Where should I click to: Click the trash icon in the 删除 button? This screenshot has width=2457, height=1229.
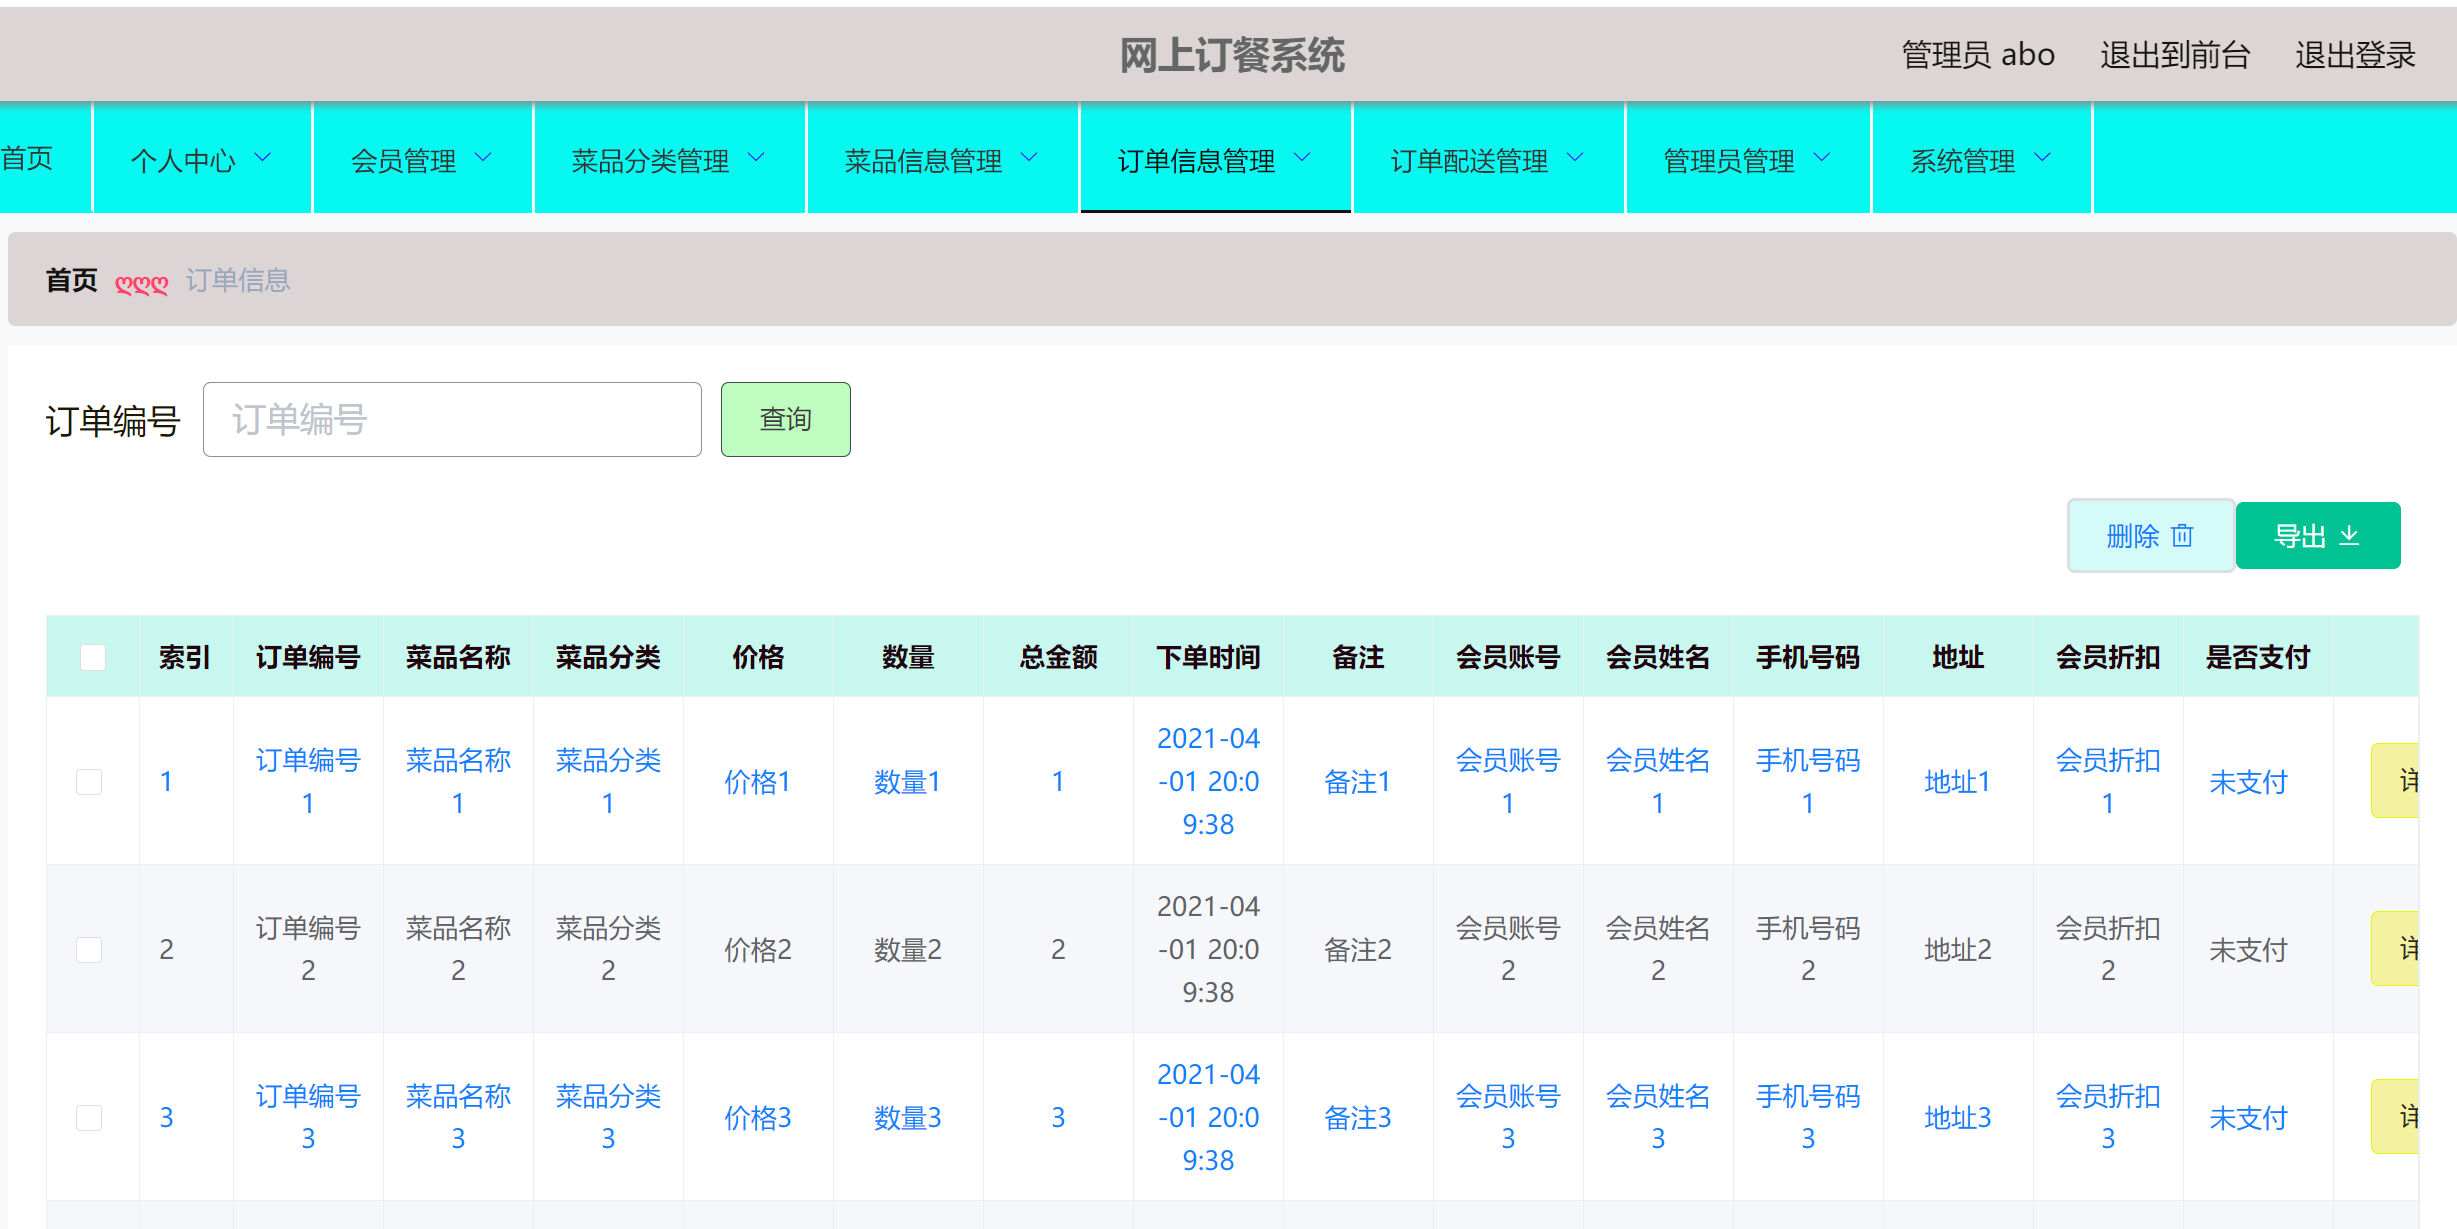tap(2182, 536)
